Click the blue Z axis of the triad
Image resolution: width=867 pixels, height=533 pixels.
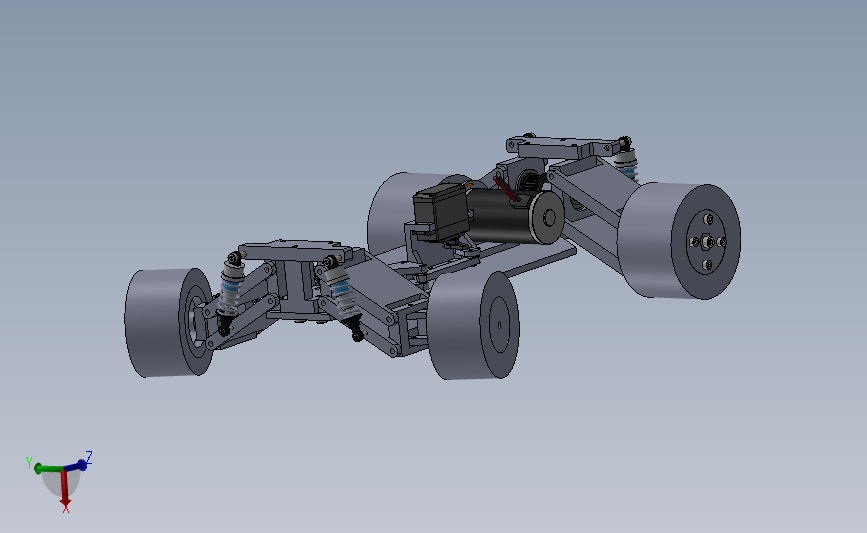tap(76, 466)
